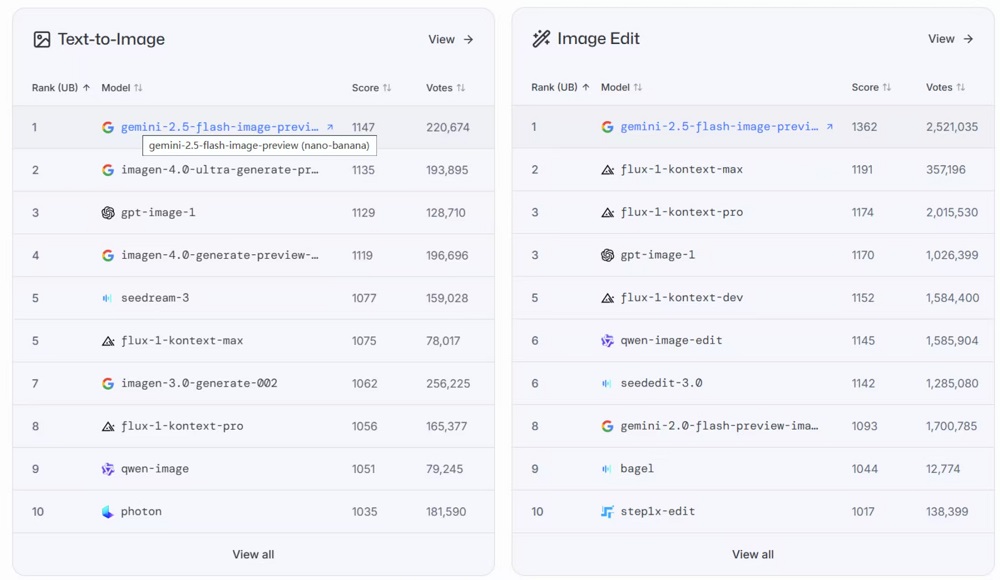1000x580 pixels.
Task: Click View all under Image Edit table
Action: [753, 555]
